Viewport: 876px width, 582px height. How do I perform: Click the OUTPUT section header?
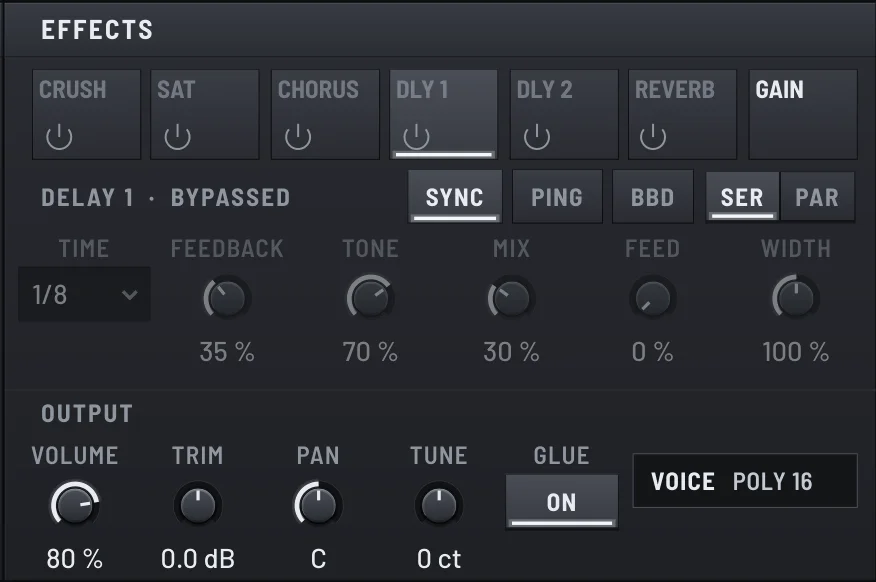click(x=87, y=413)
